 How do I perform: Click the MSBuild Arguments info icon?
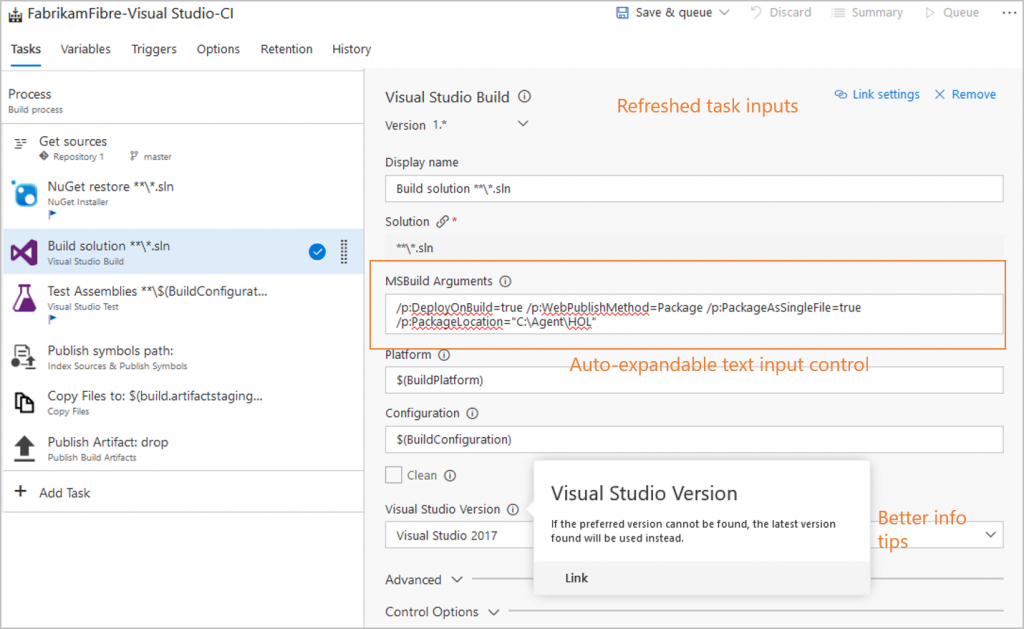[x=505, y=282]
